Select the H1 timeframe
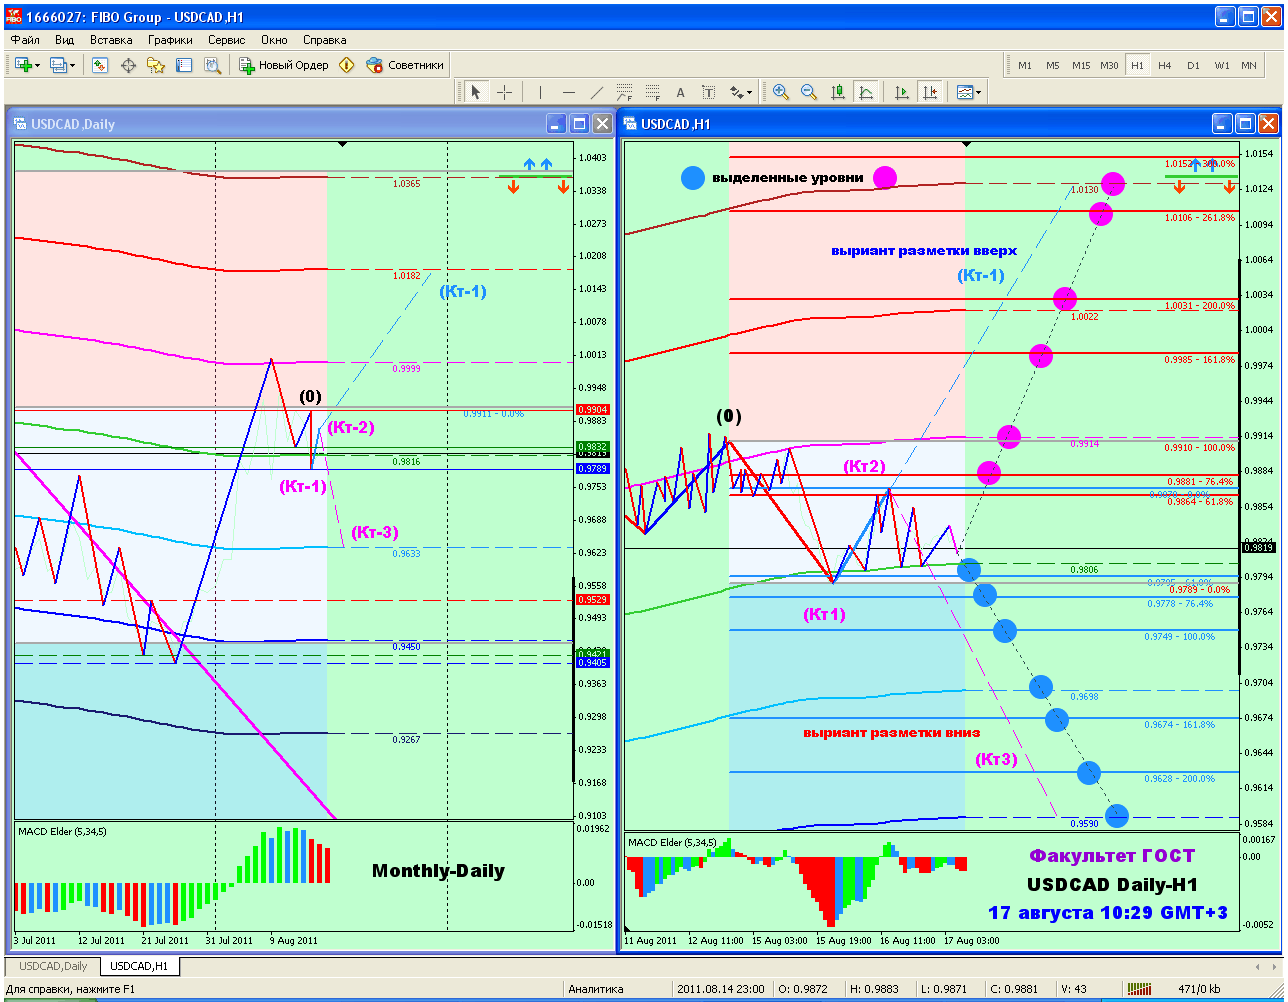The image size is (1288, 1002). 1137,65
